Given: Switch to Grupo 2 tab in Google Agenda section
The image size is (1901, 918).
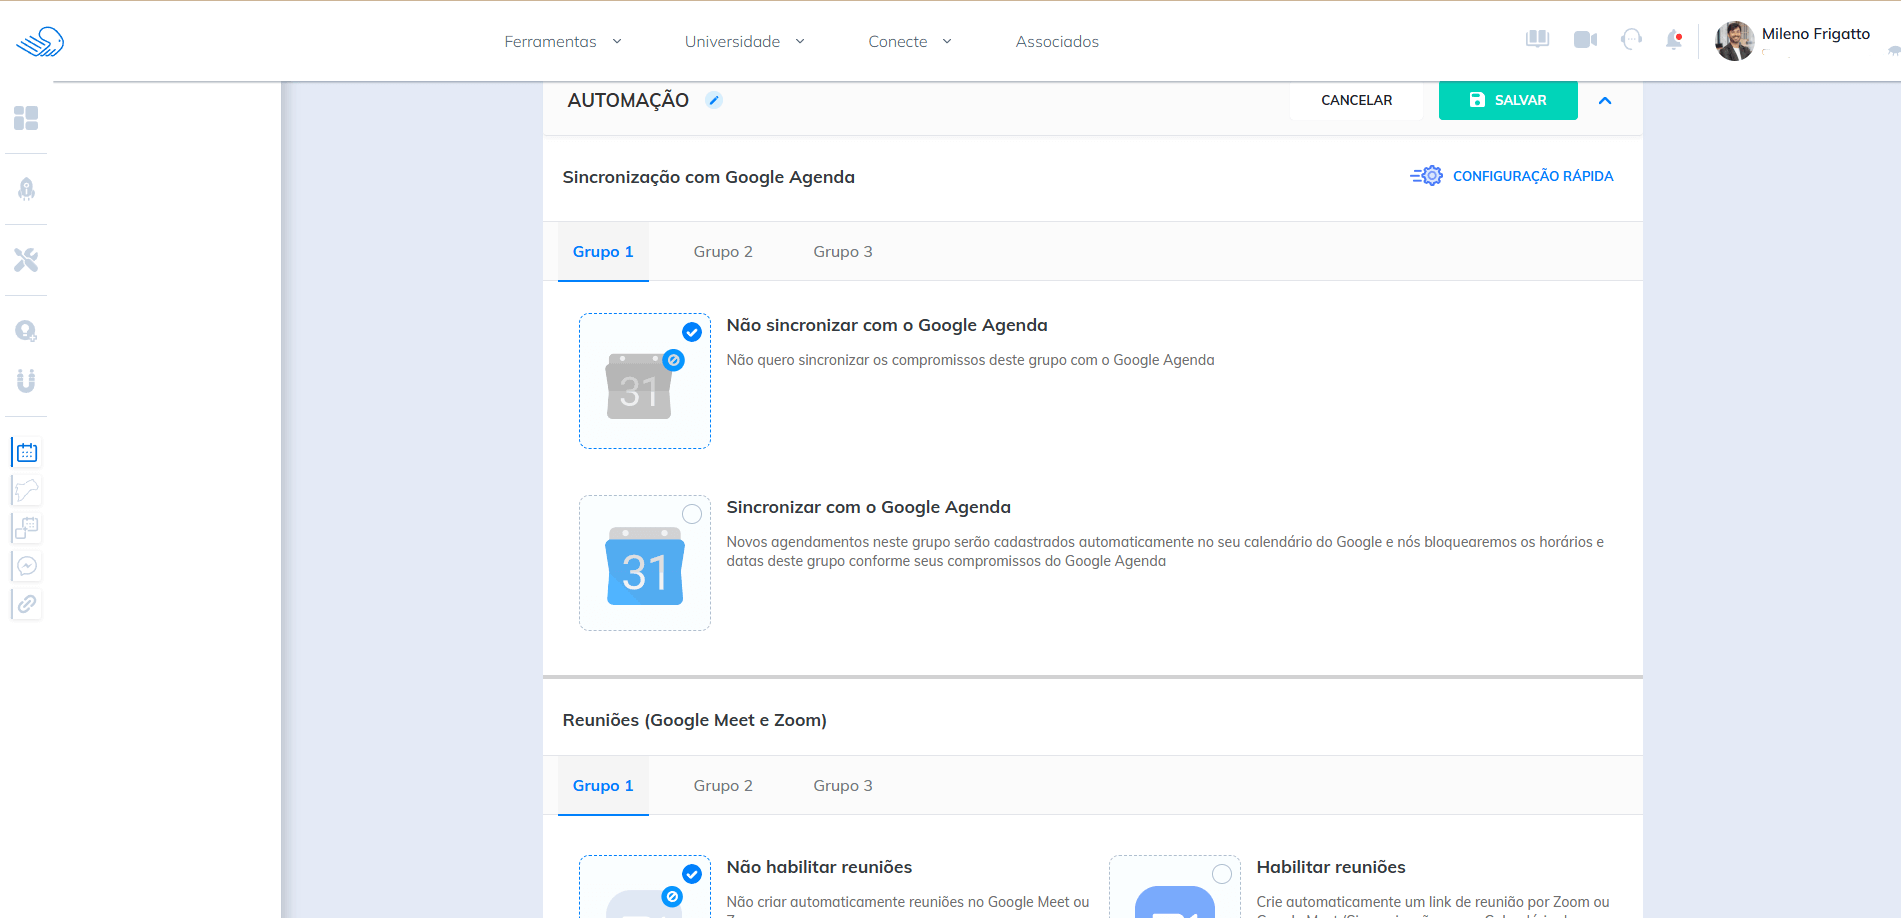Looking at the screenshot, I should point(723,252).
